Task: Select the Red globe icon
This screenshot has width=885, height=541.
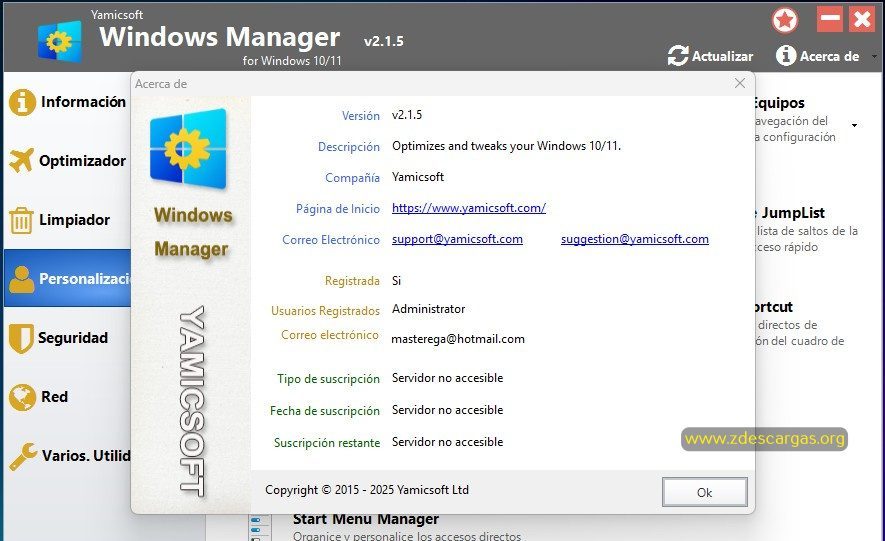Action: [22, 397]
